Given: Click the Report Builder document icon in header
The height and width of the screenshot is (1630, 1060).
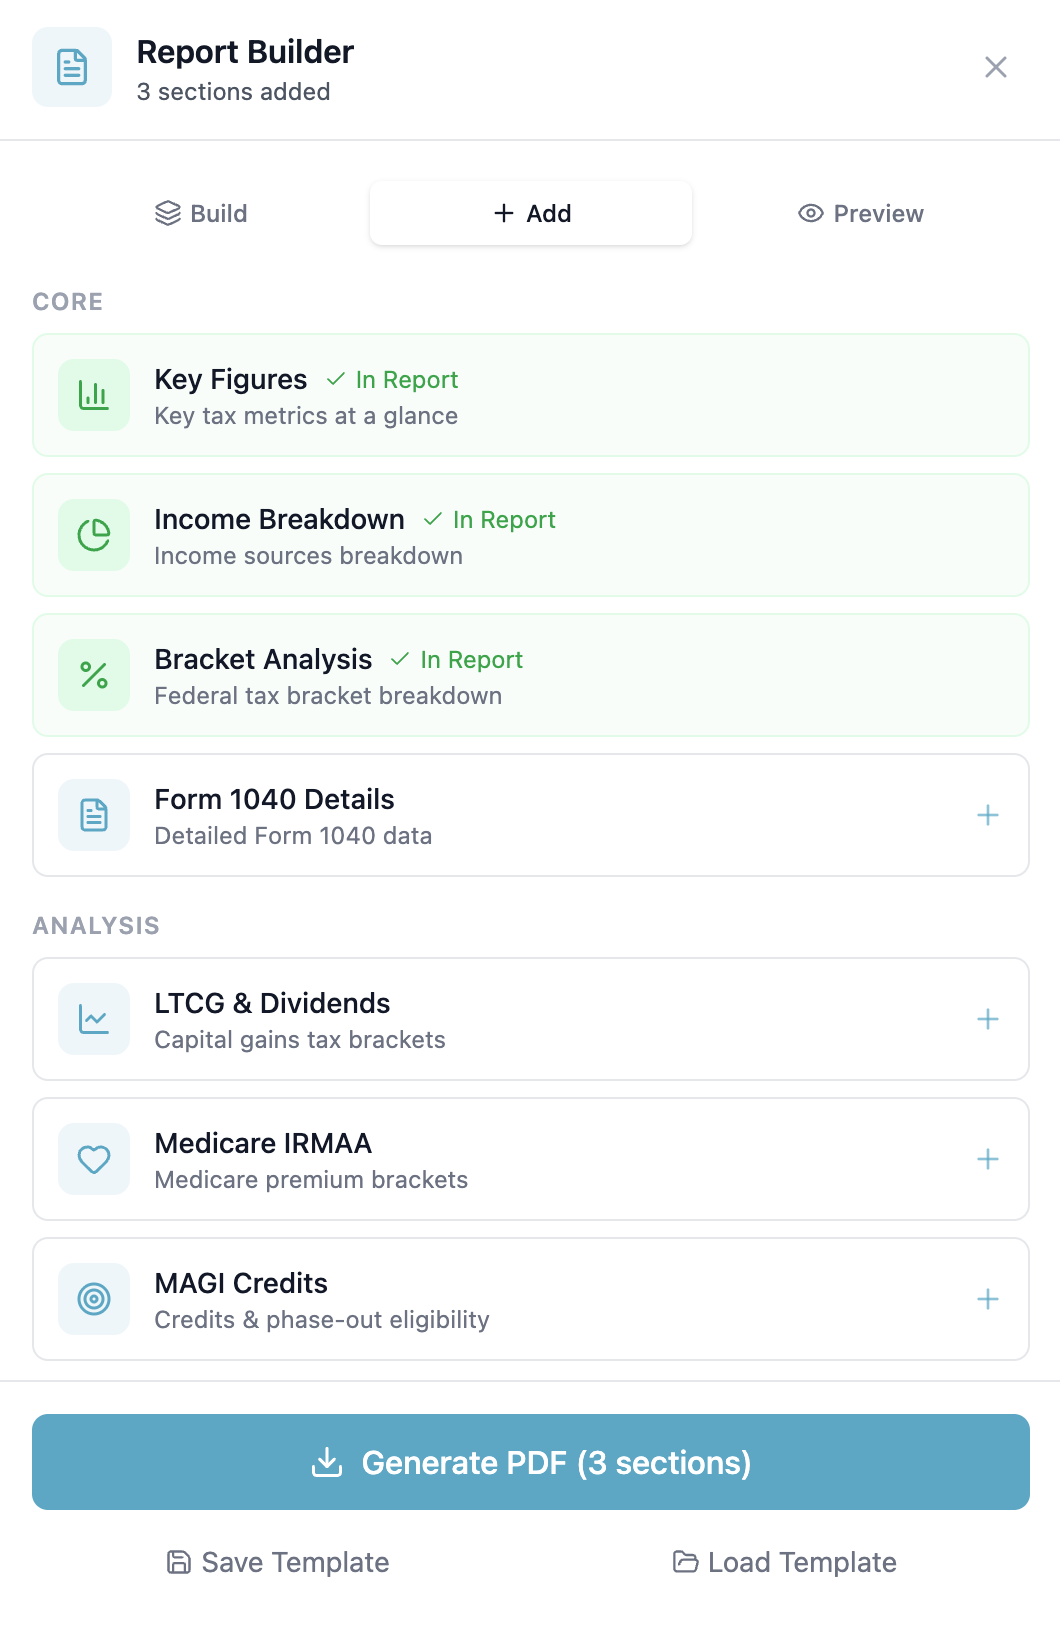Looking at the screenshot, I should point(71,67).
